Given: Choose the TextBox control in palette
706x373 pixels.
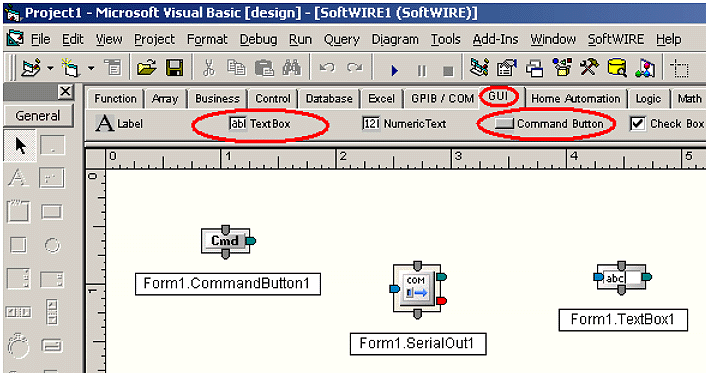Looking at the screenshot, I should click(x=260, y=123).
